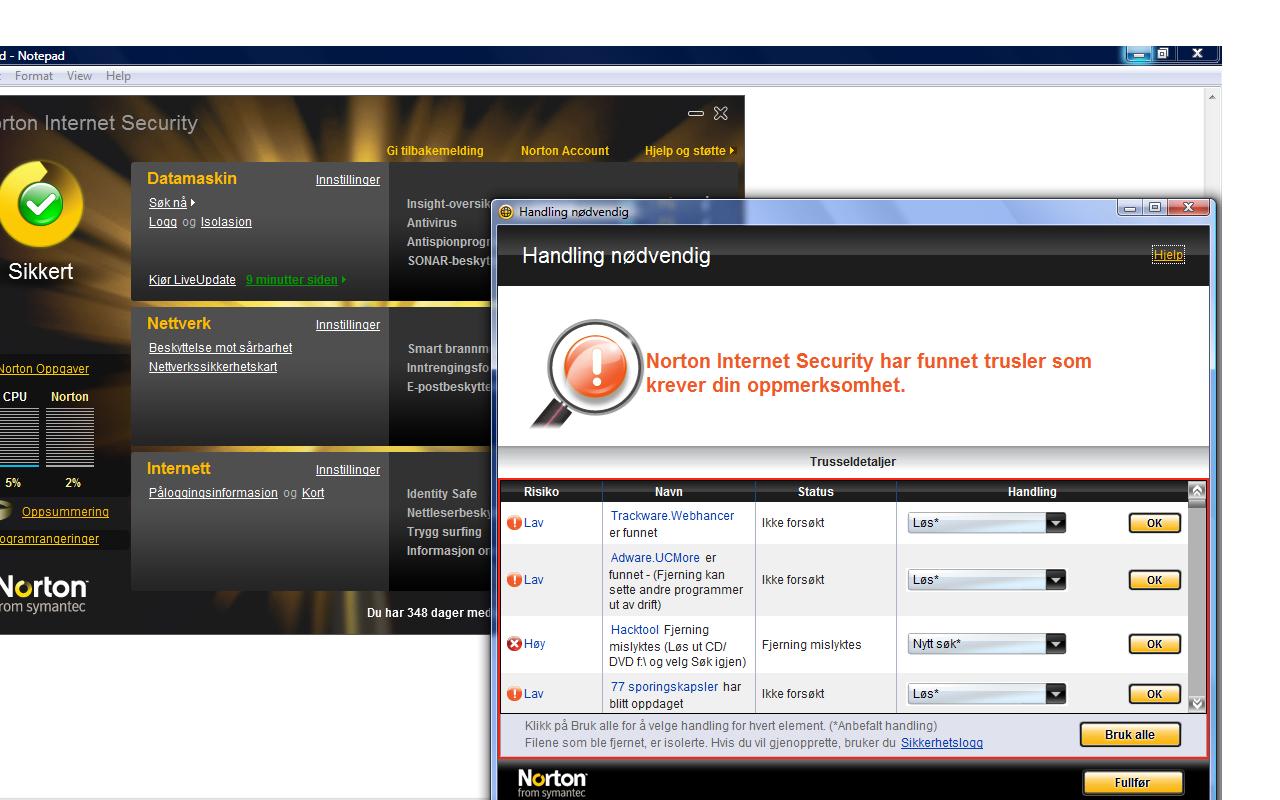Click the Isolasjon link
The width and height of the screenshot is (1280, 800).
tap(226, 222)
